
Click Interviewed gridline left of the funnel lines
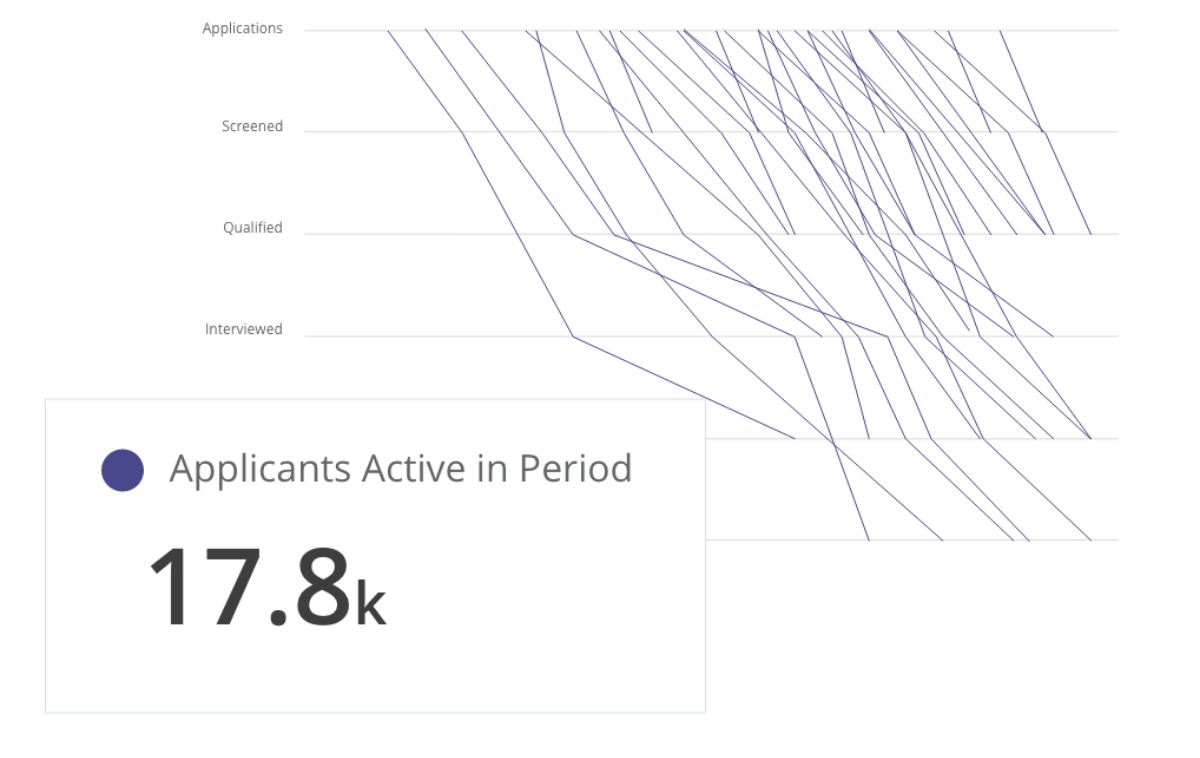point(435,336)
